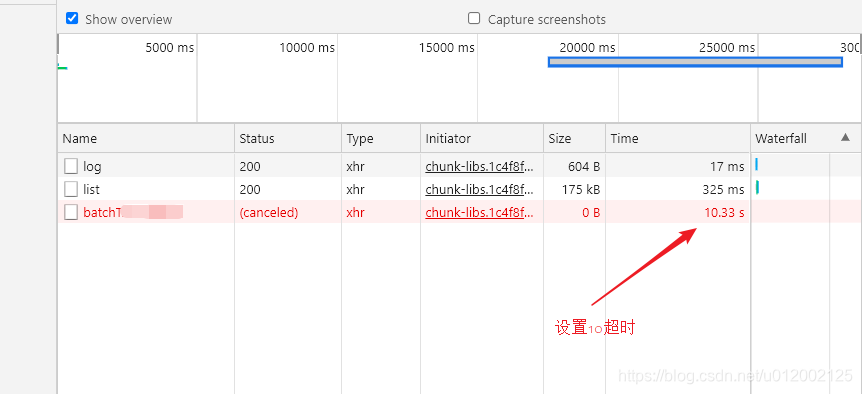Open the initiator link of list request
Screen dimensions: 862x394
pos(479,190)
